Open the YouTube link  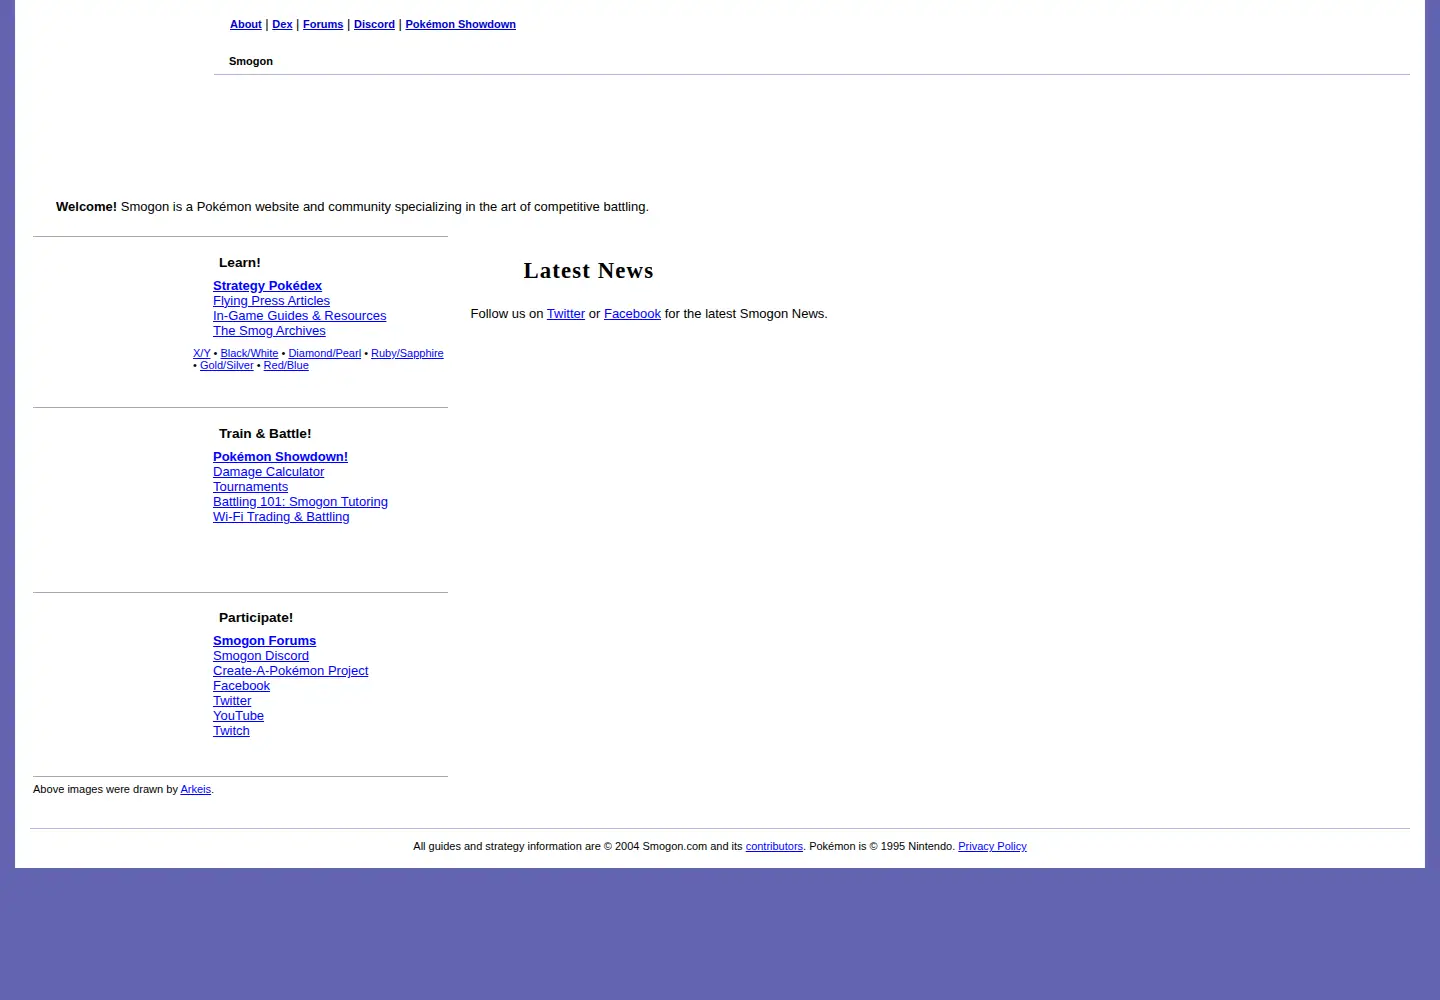click(x=238, y=716)
